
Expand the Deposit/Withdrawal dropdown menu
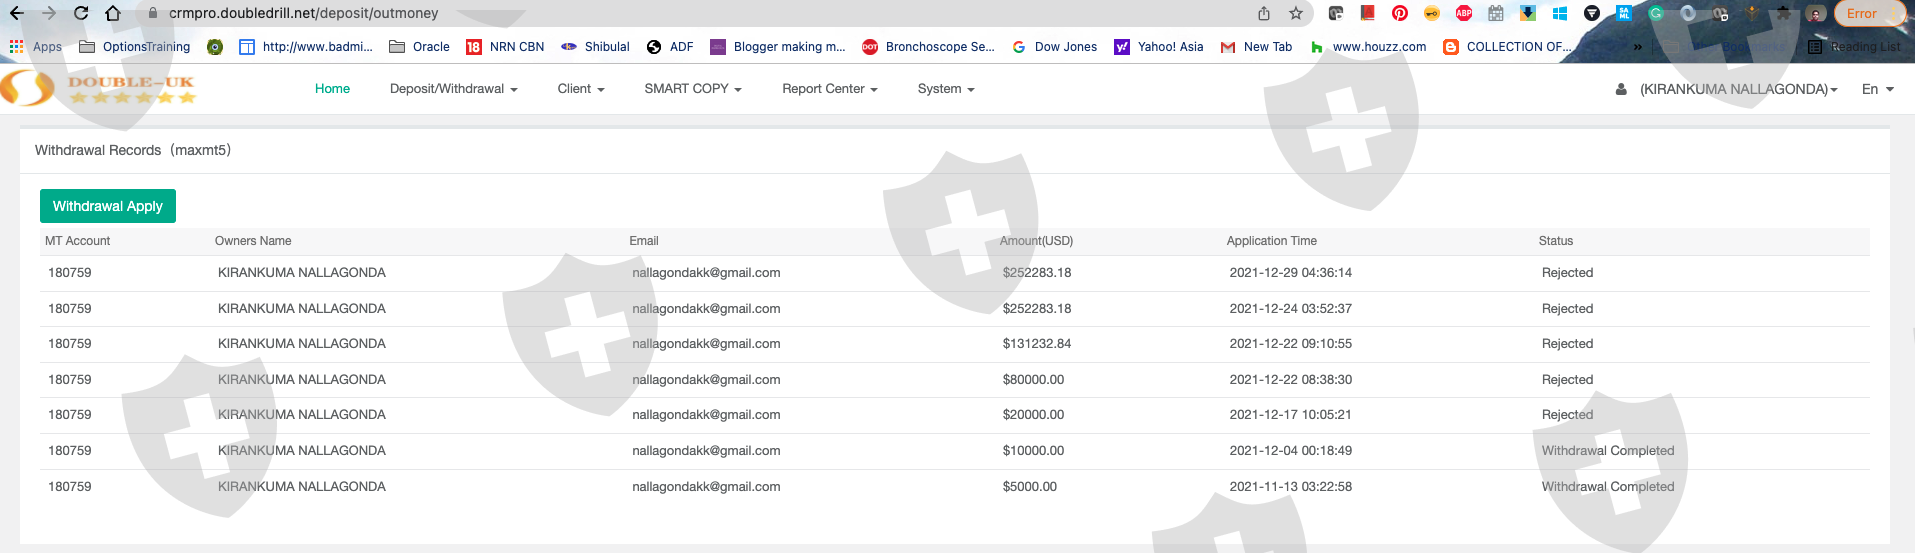click(x=453, y=89)
